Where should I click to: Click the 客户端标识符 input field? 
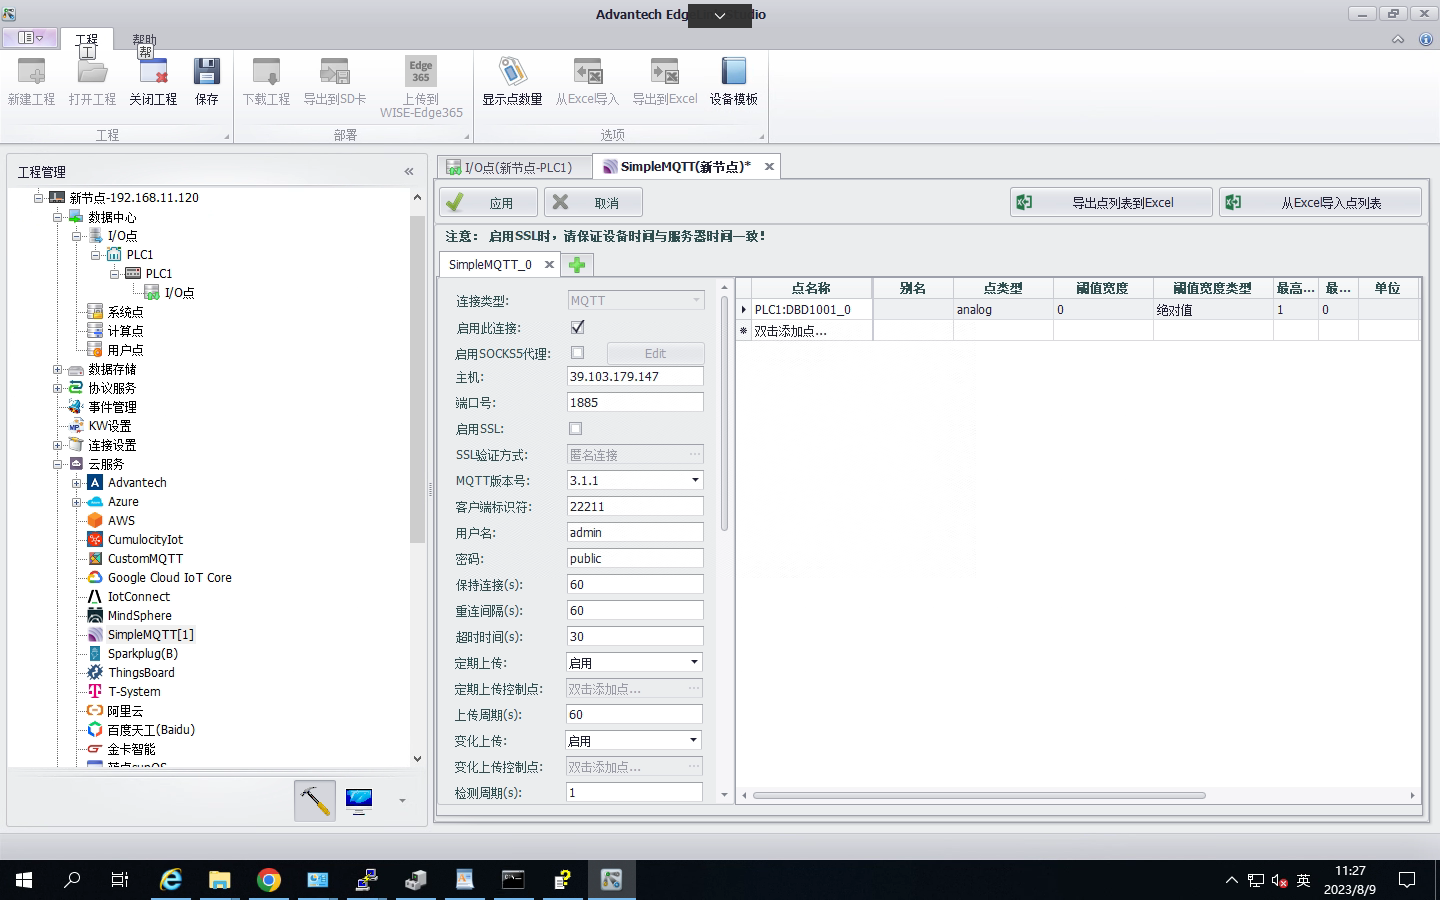point(635,506)
